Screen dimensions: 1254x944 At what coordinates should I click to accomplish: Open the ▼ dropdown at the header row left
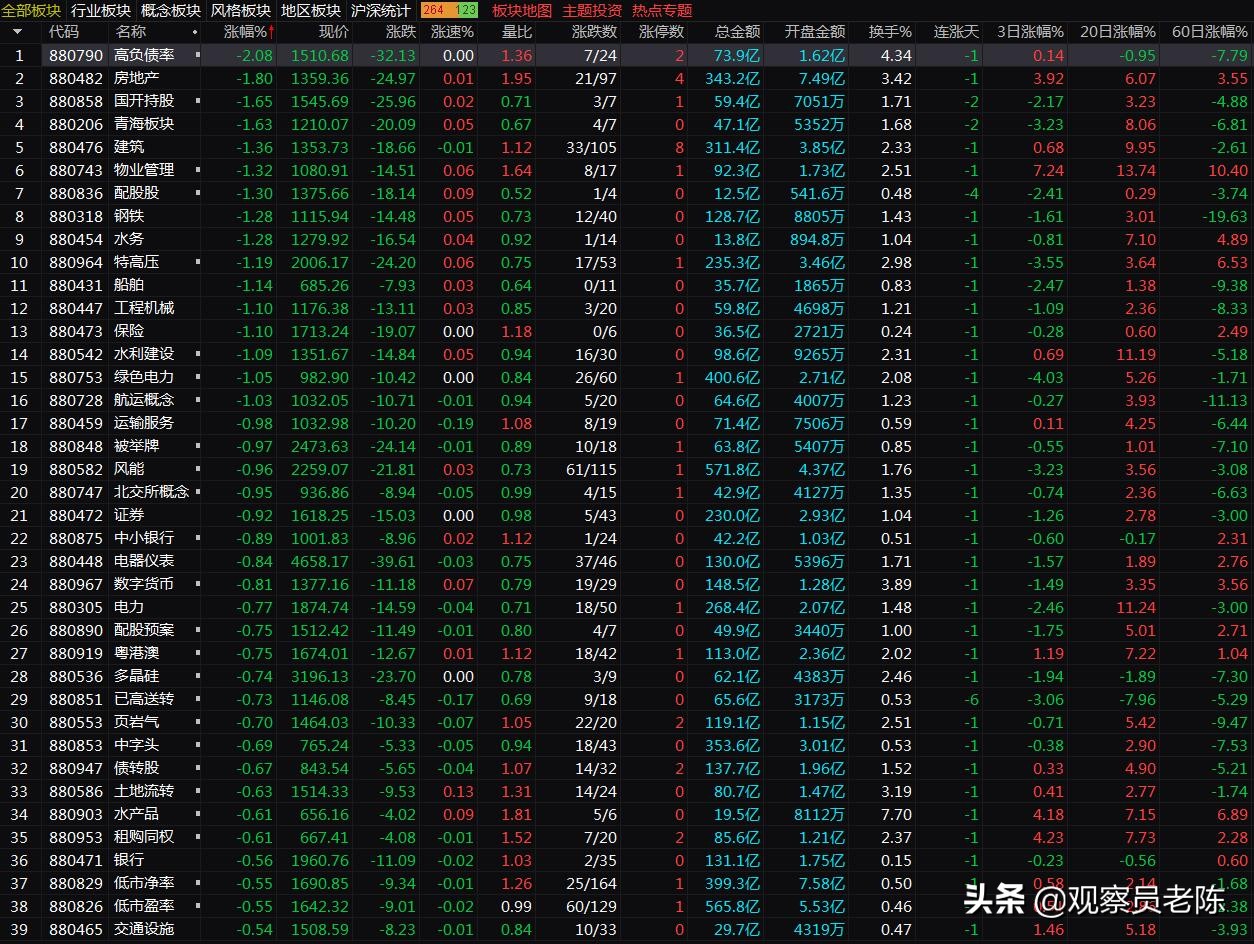tap(17, 31)
